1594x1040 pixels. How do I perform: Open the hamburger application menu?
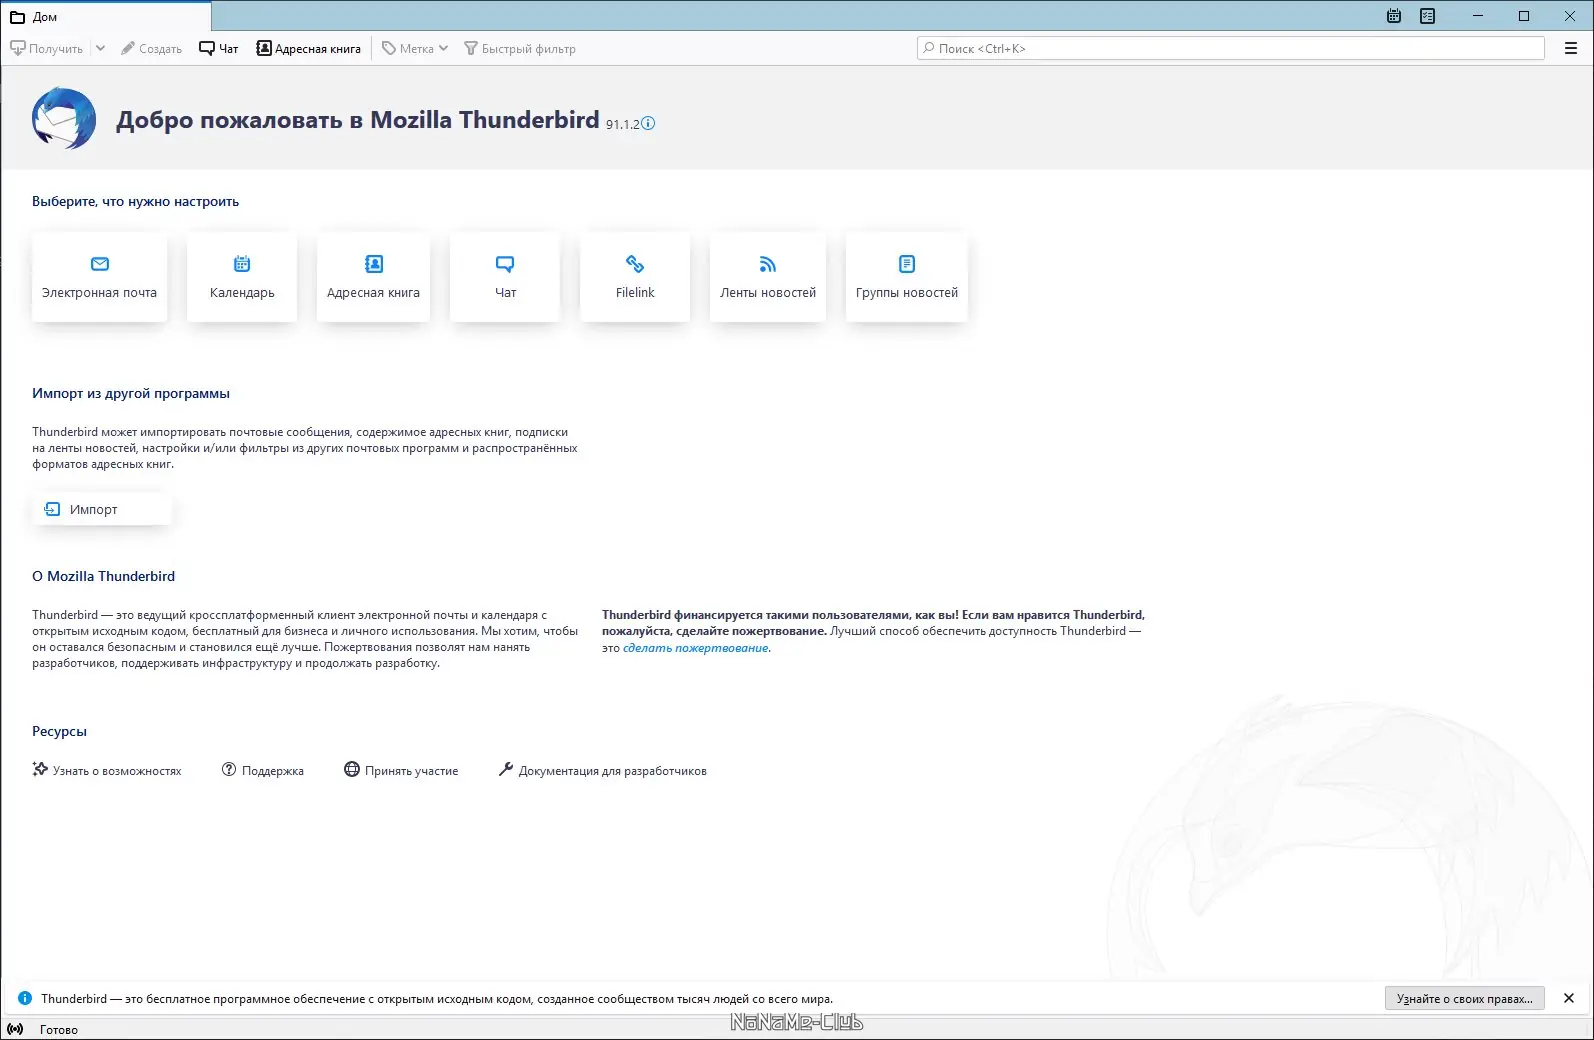pyautogui.click(x=1571, y=48)
